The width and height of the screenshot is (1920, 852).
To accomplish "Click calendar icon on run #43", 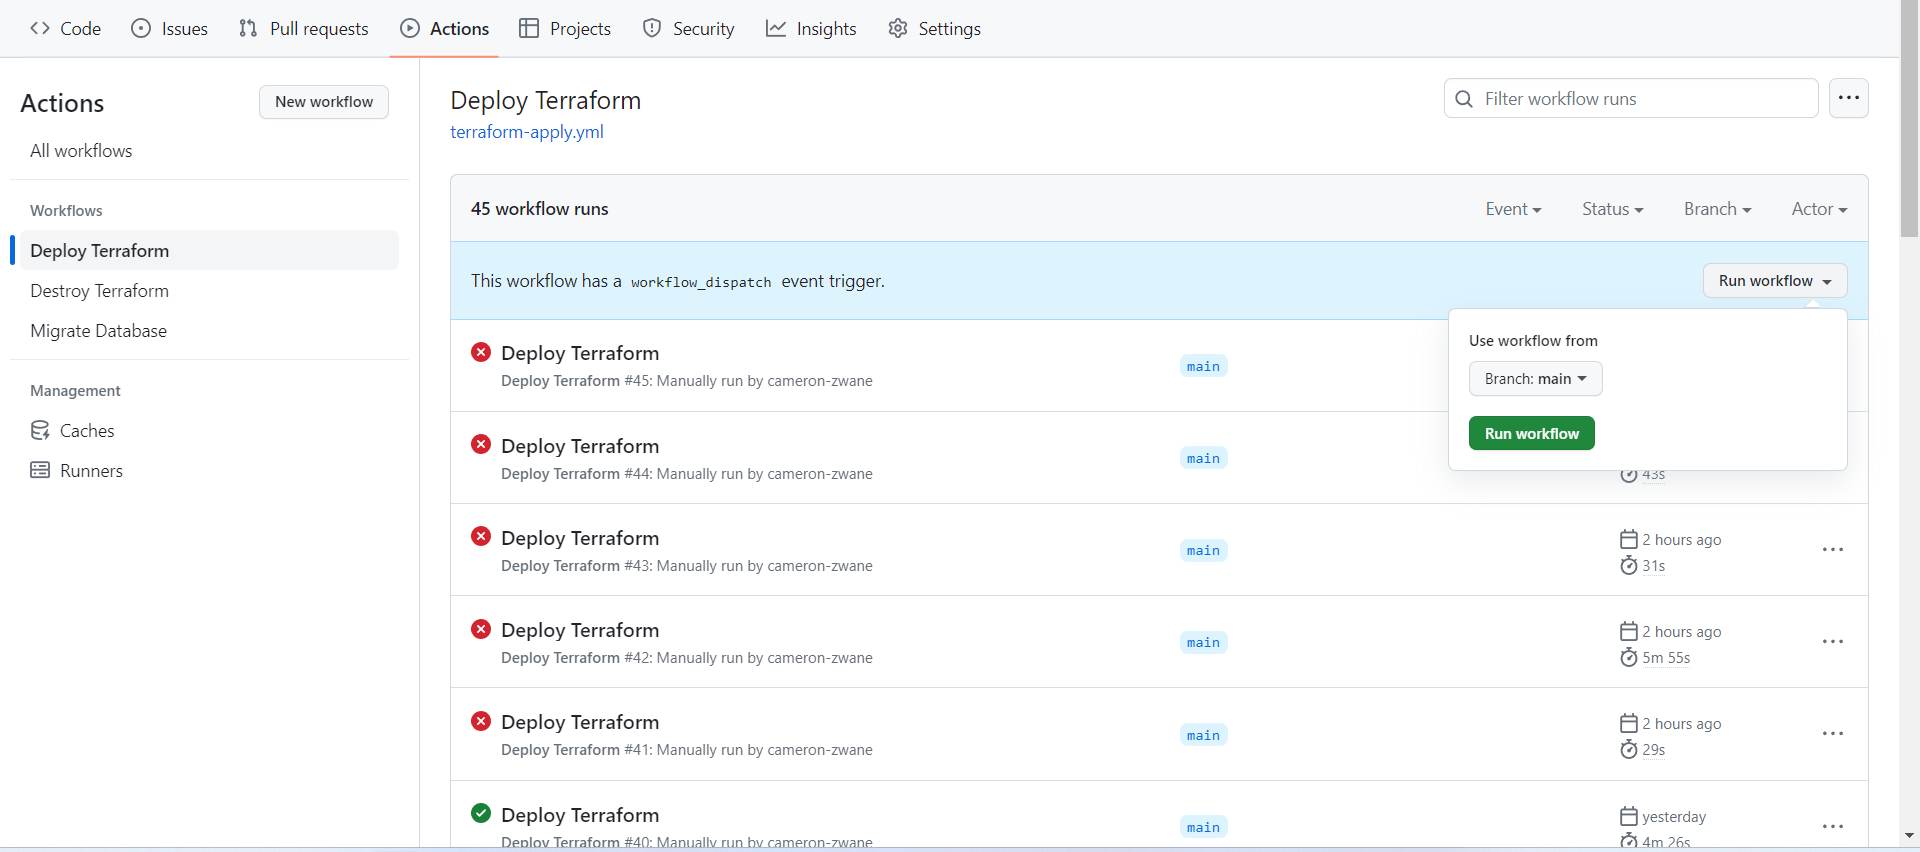I will (x=1628, y=539).
